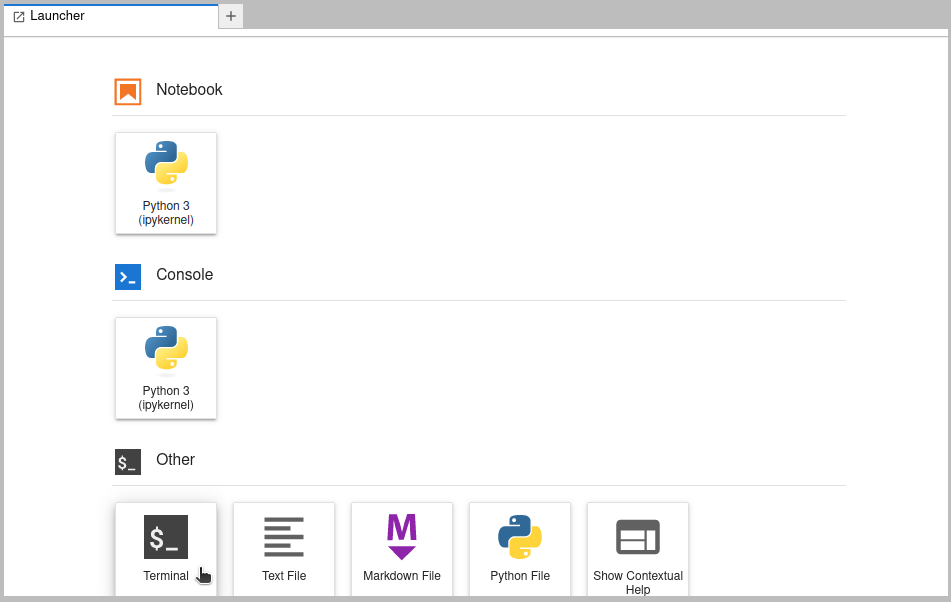The height and width of the screenshot is (602, 951).
Task: Click the purple Markdown File icon
Action: coord(402,537)
